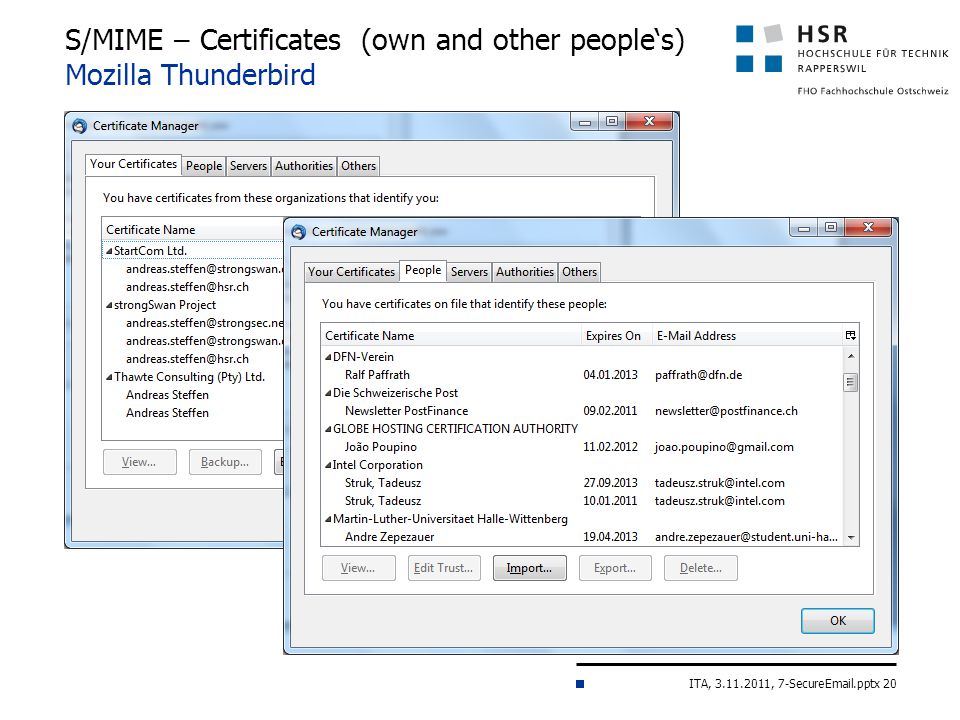
Task: Click the Edit Trust... button
Action: 444,568
